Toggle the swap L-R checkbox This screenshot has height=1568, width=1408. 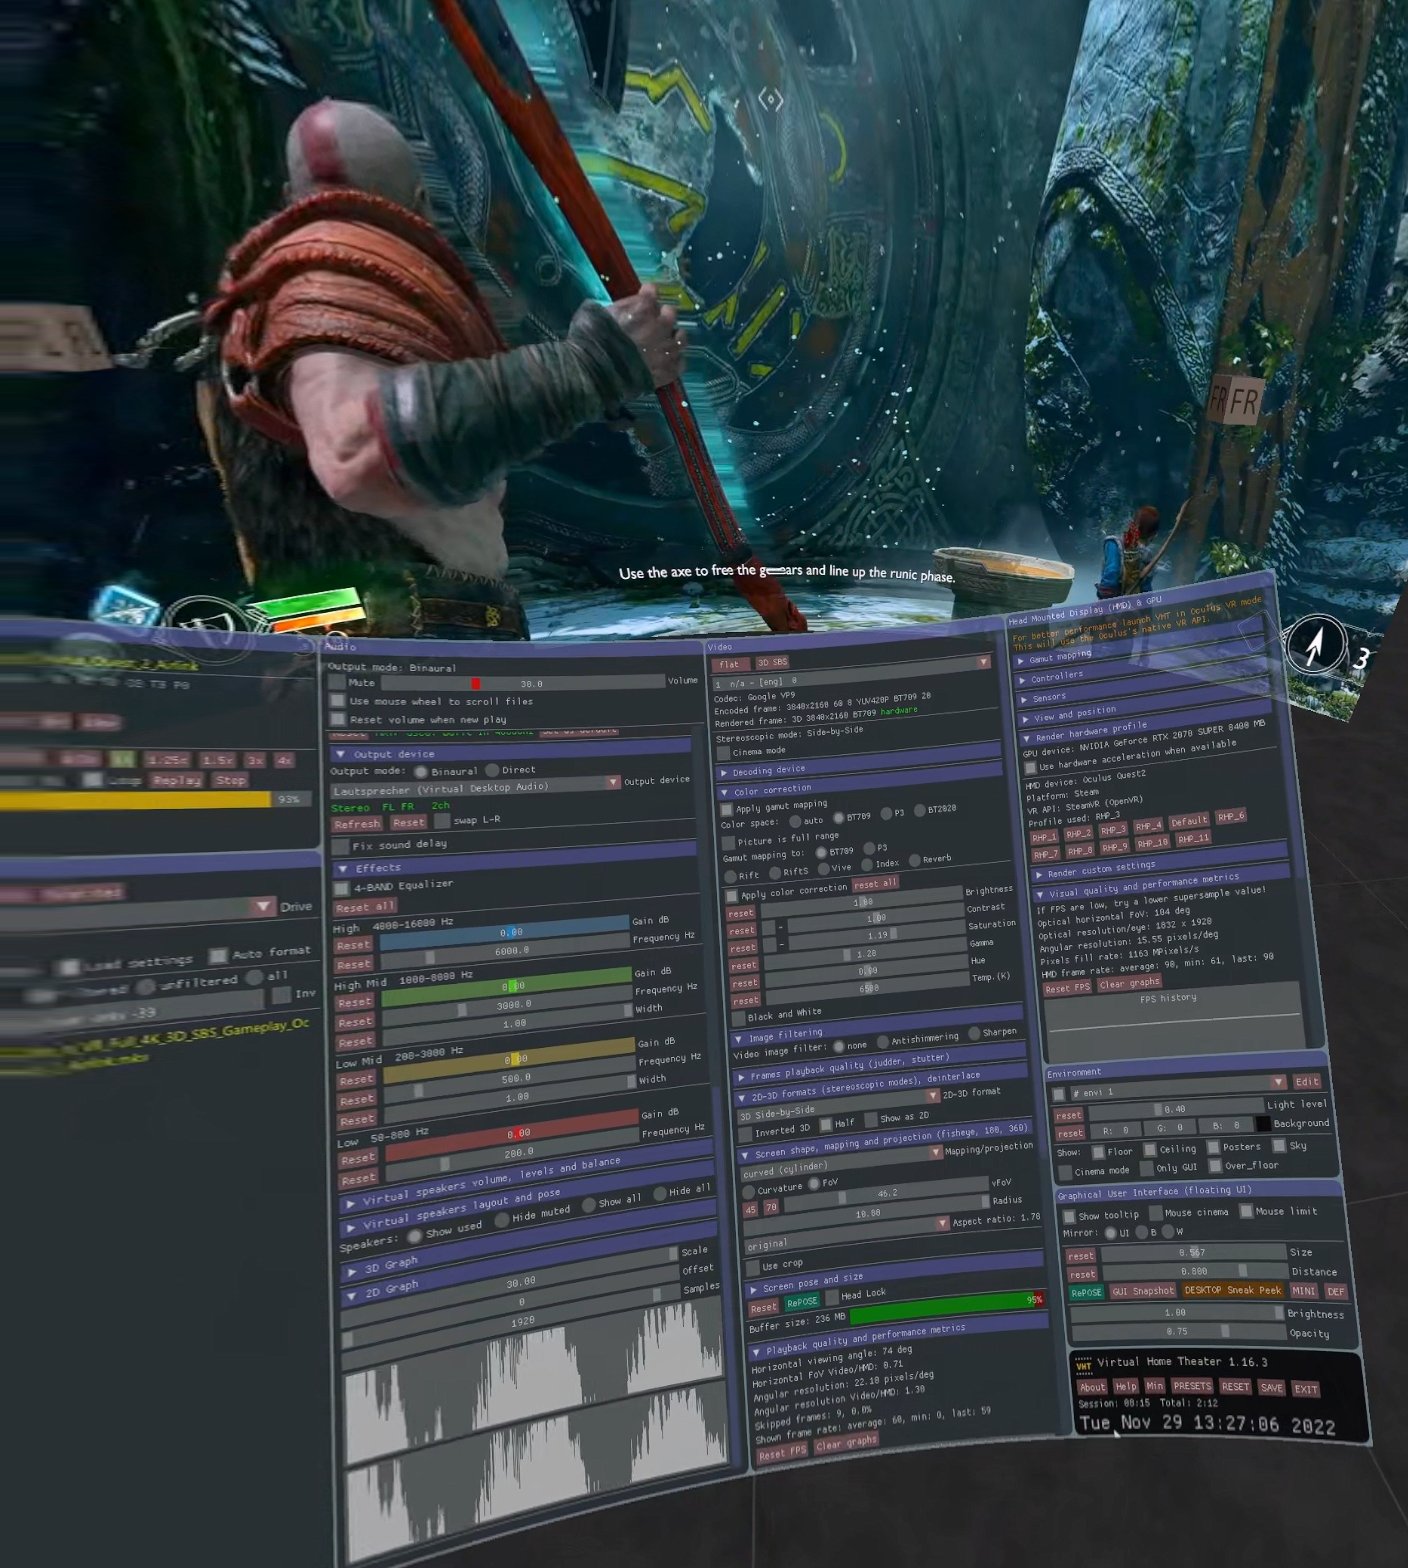[x=442, y=821]
